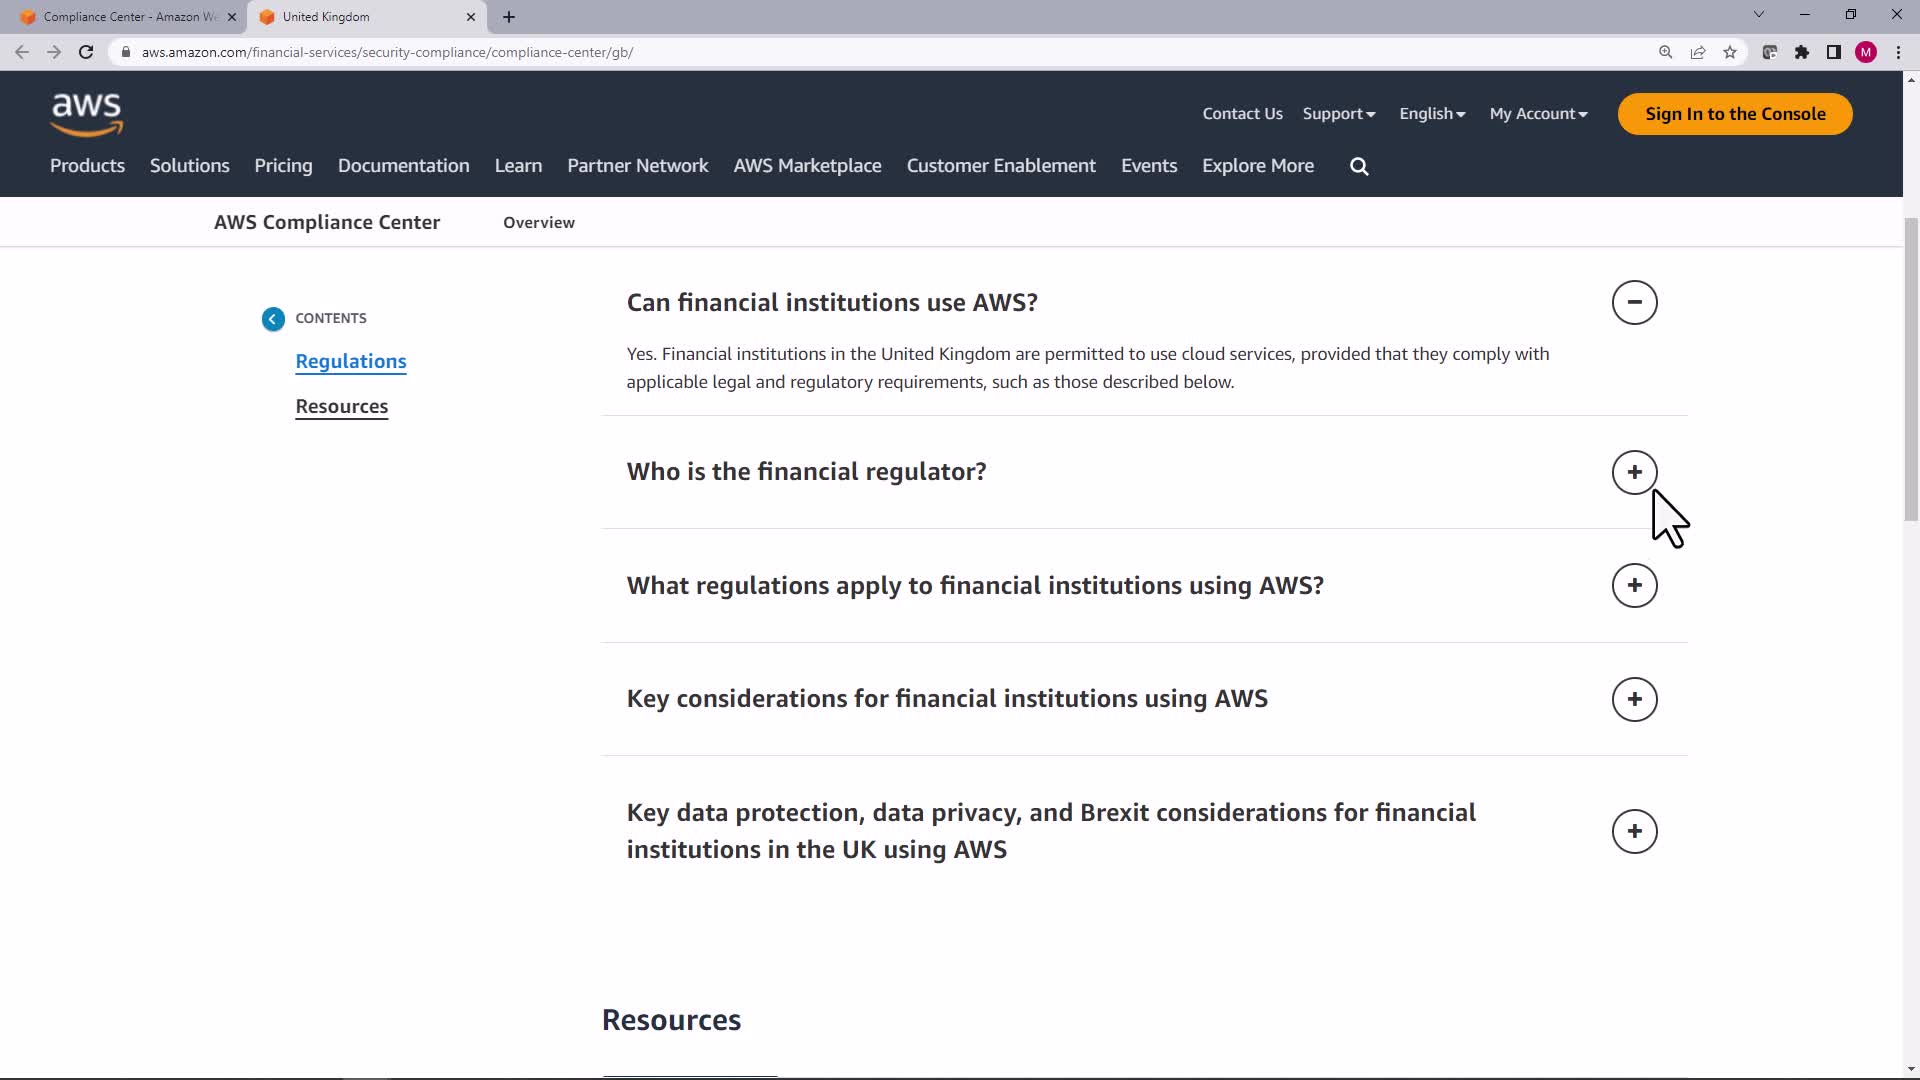Open the English language dropdown
Screen dimensions: 1920x1080
(1432, 114)
